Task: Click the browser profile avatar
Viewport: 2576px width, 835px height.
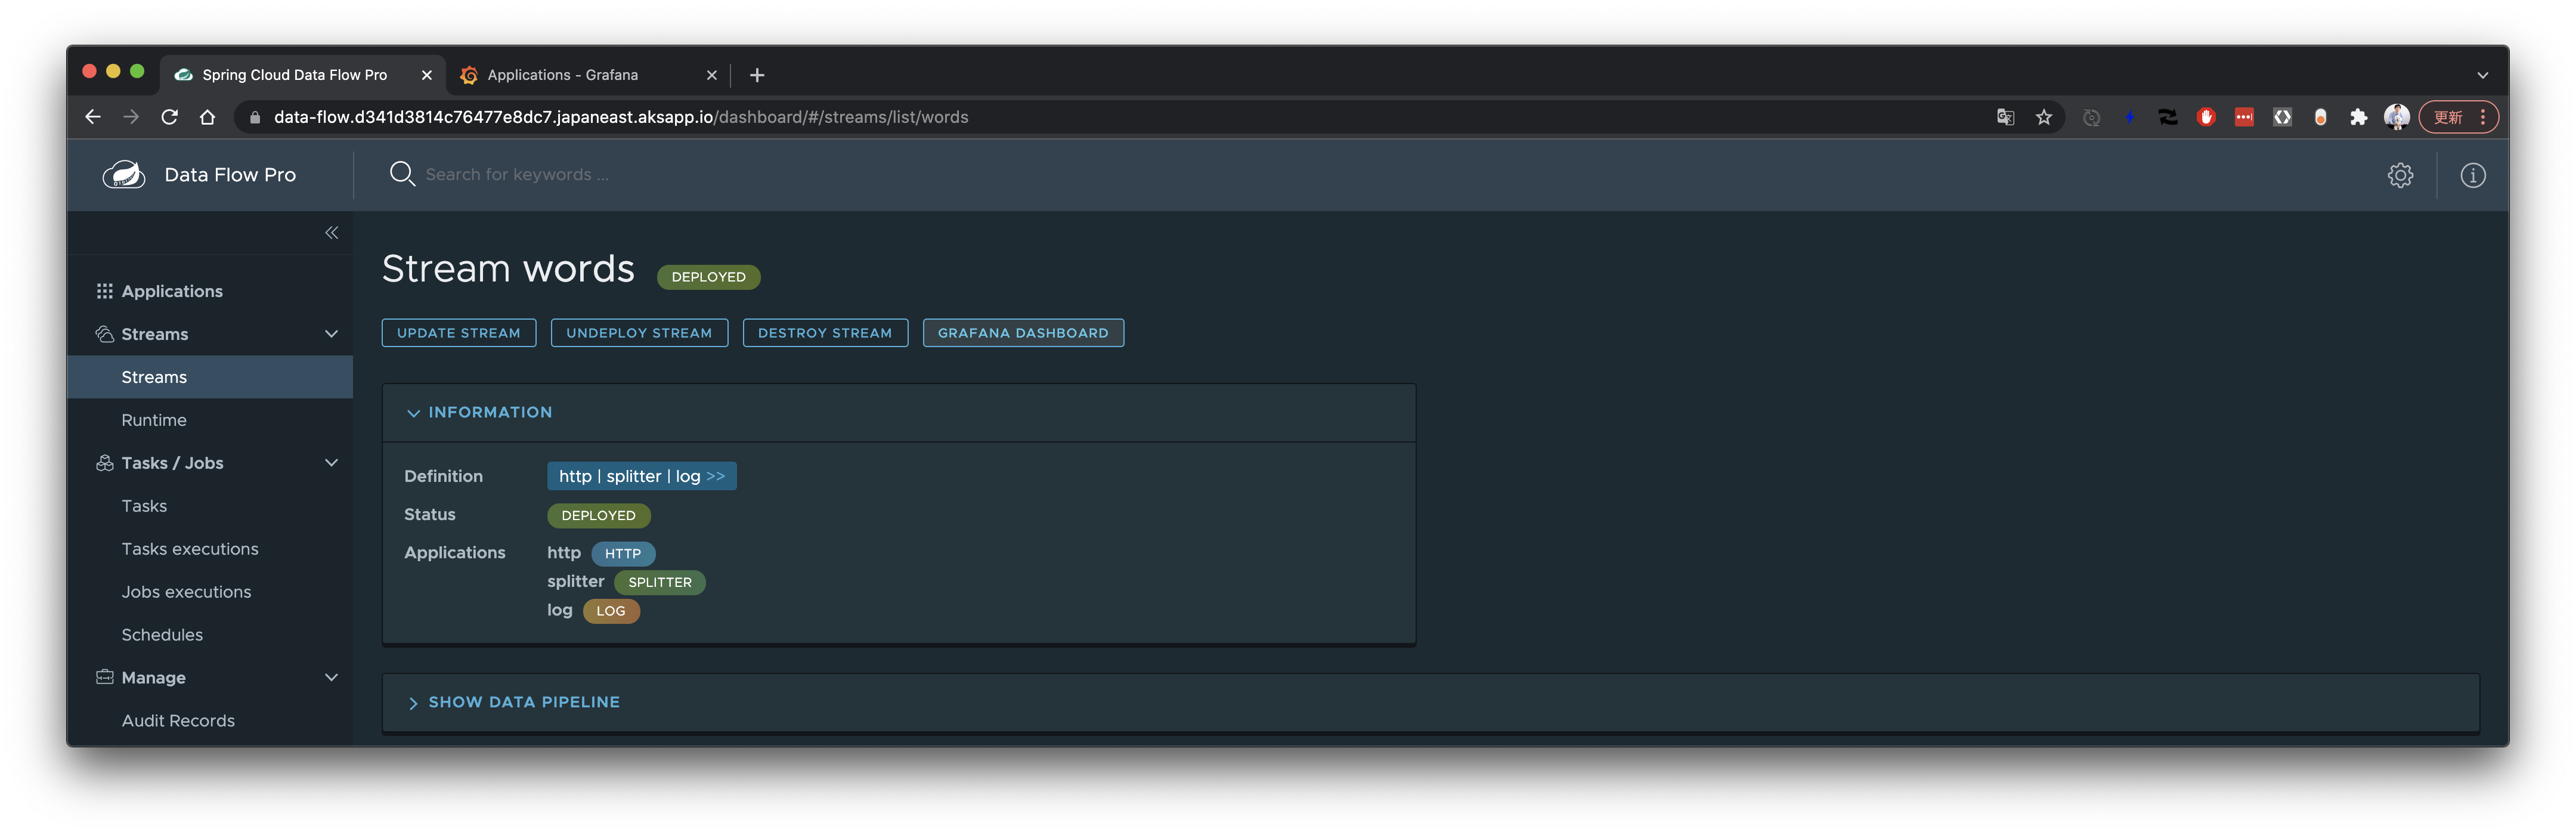Action: (x=2396, y=117)
